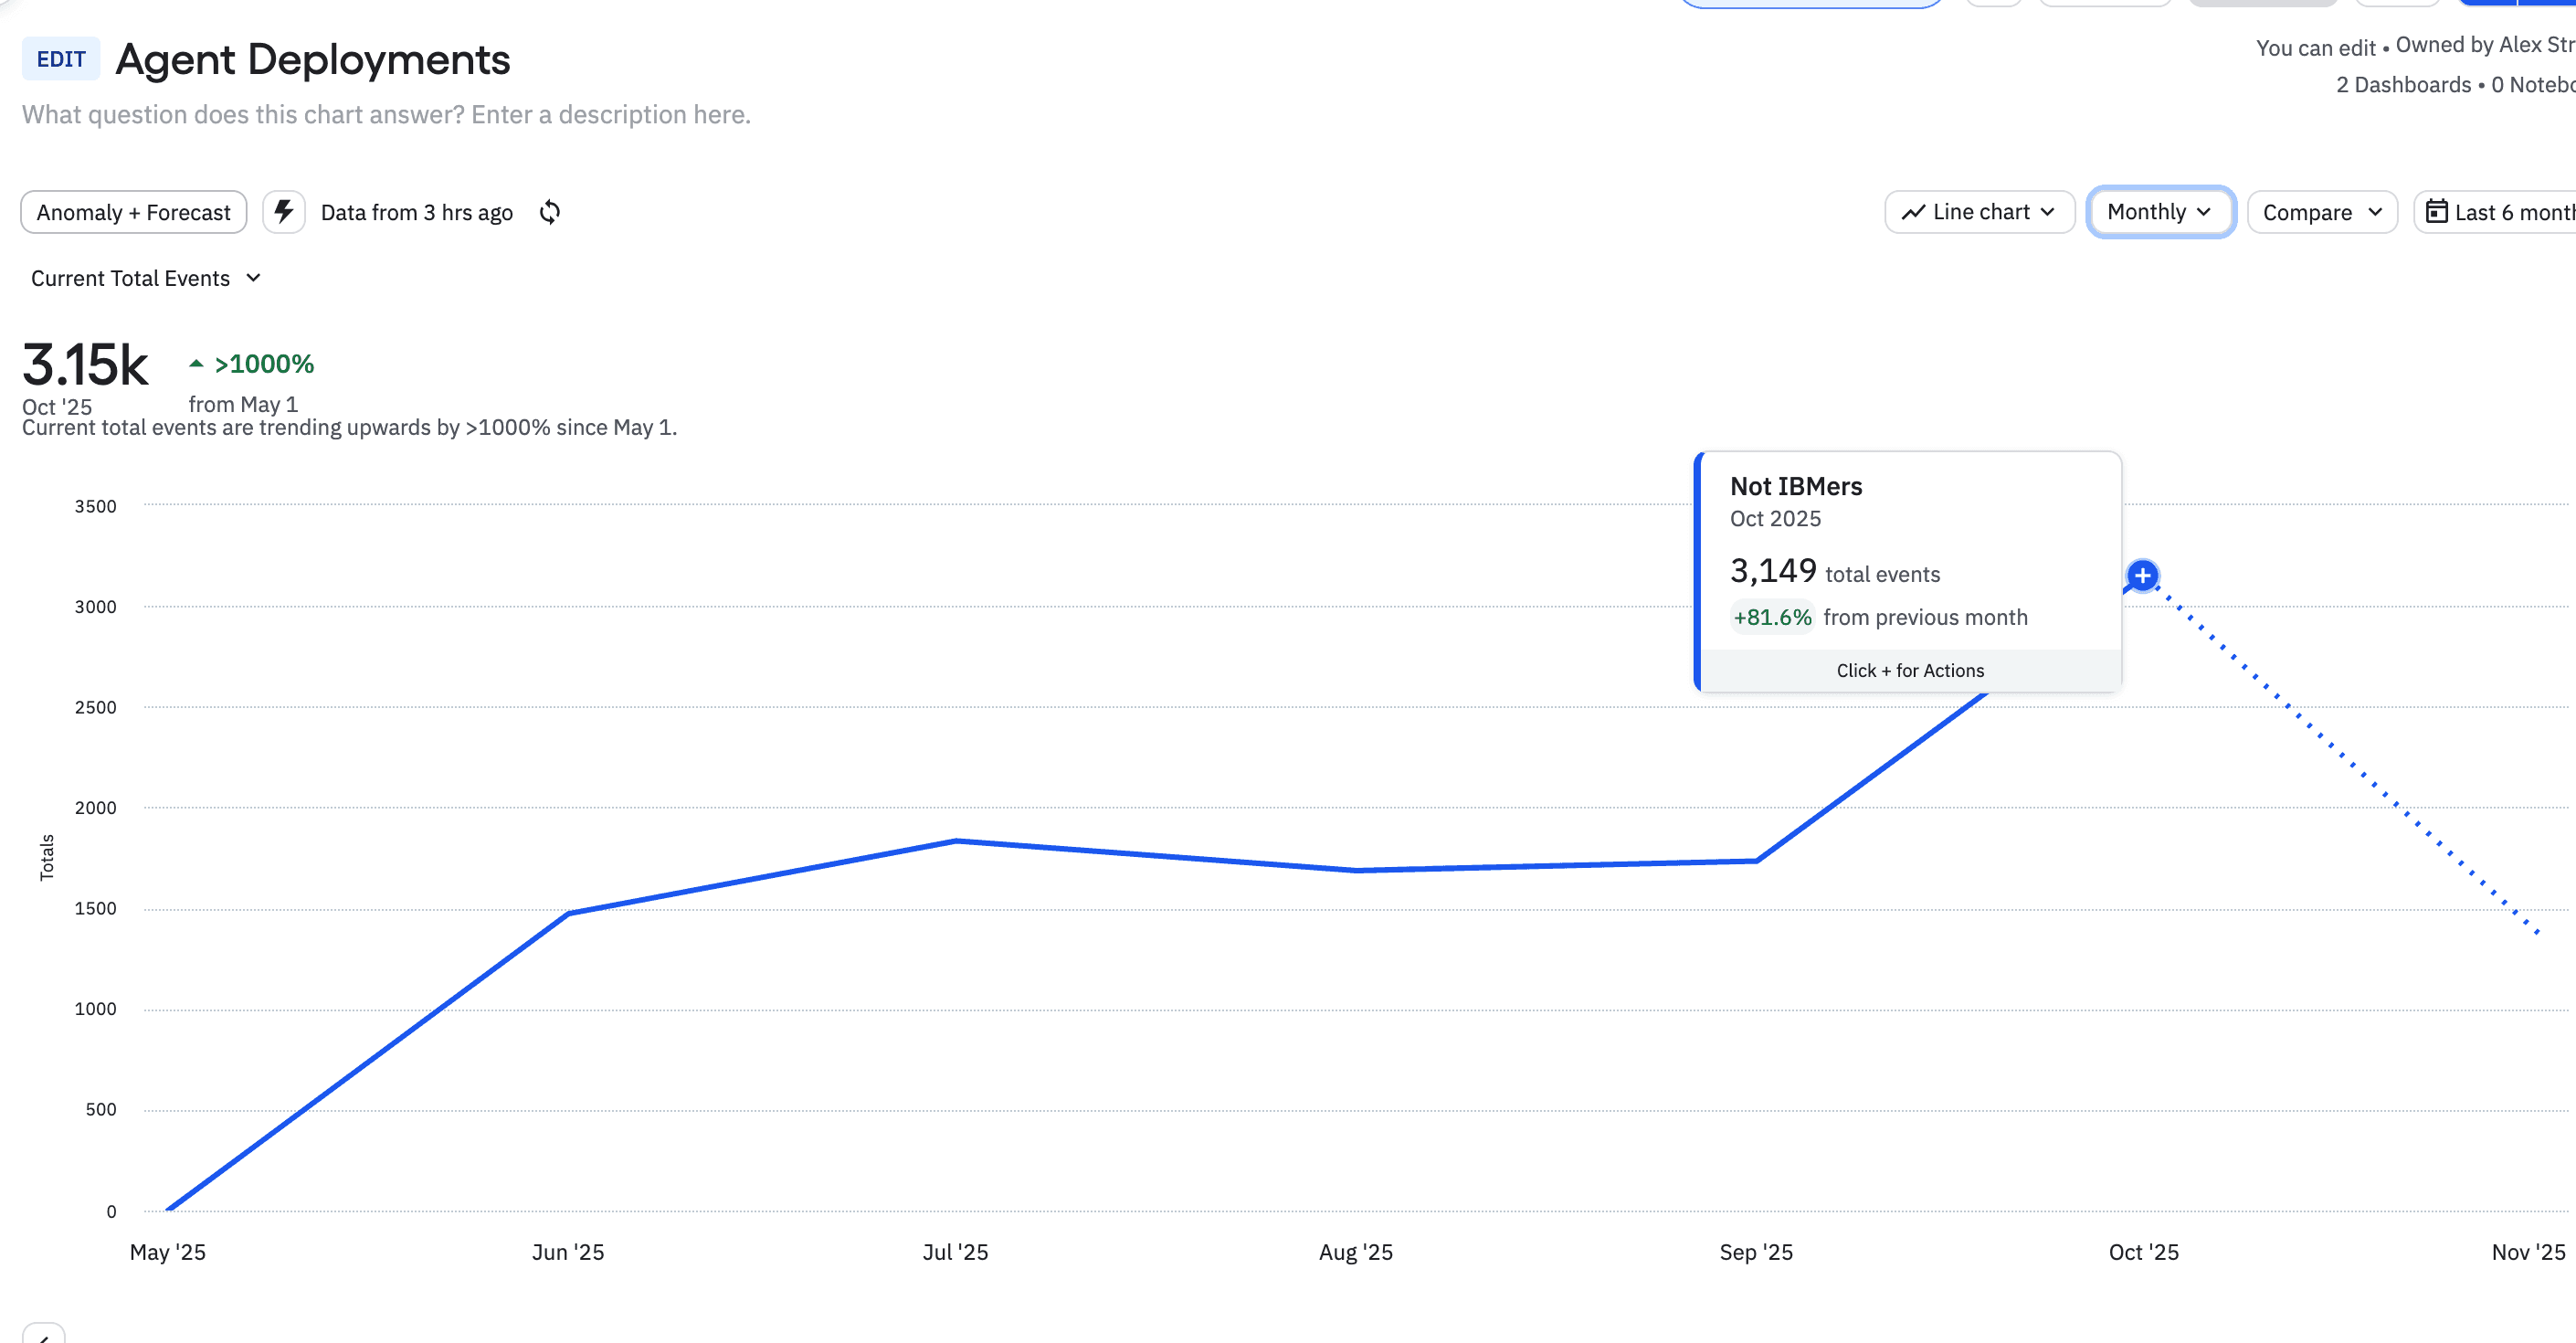Image resolution: width=2576 pixels, height=1343 pixels.
Task: Click the Agent Deployments chart title
Action: (312, 60)
